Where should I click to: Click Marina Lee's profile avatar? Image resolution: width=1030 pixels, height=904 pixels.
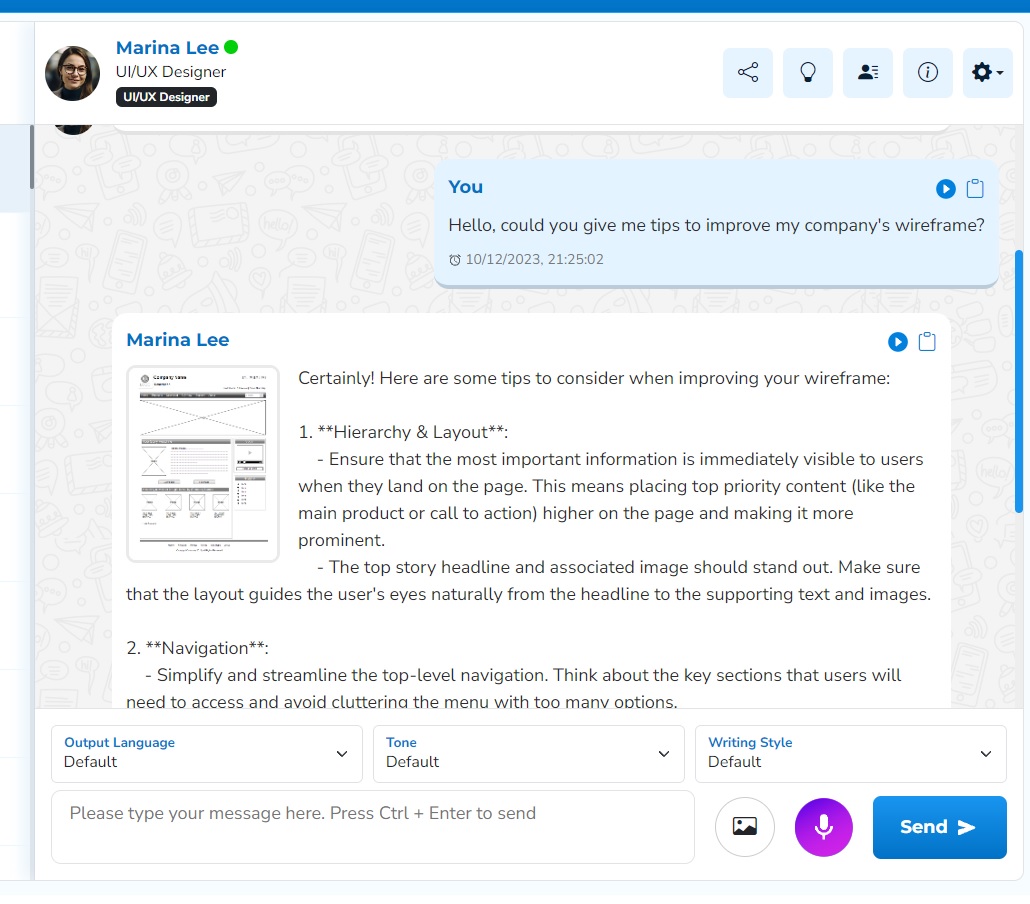pos(73,73)
